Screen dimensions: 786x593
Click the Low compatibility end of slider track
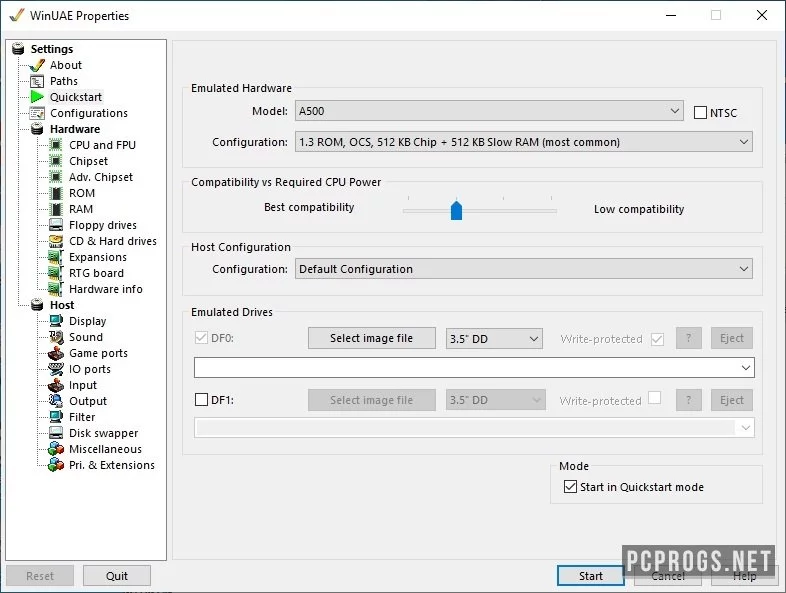(x=551, y=211)
